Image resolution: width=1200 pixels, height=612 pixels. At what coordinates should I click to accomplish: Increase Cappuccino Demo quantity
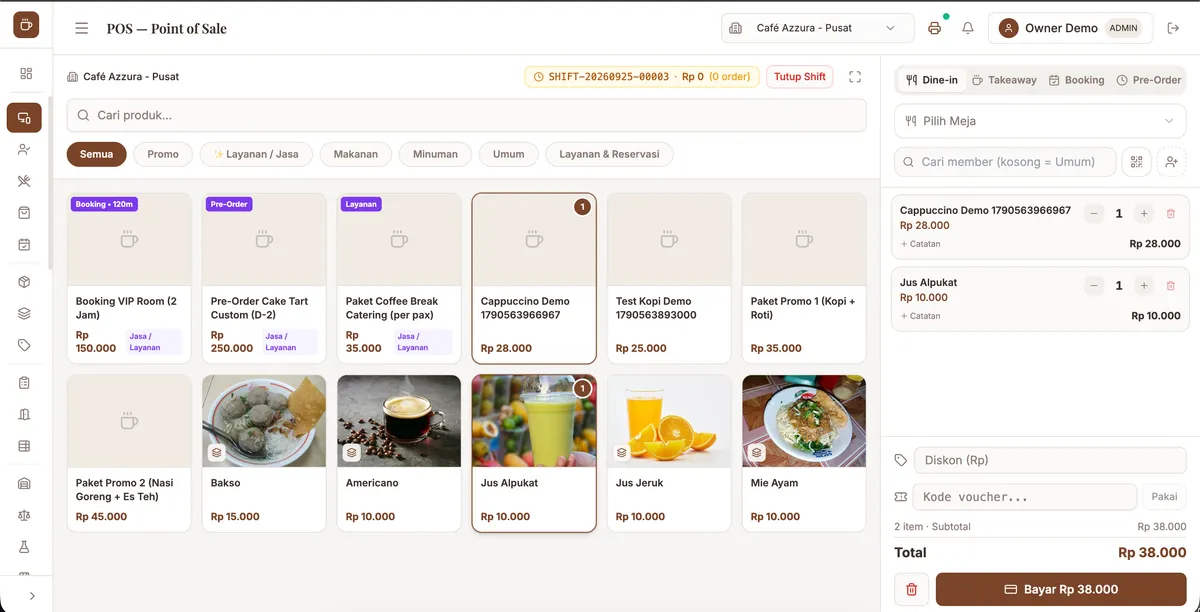(x=1144, y=214)
